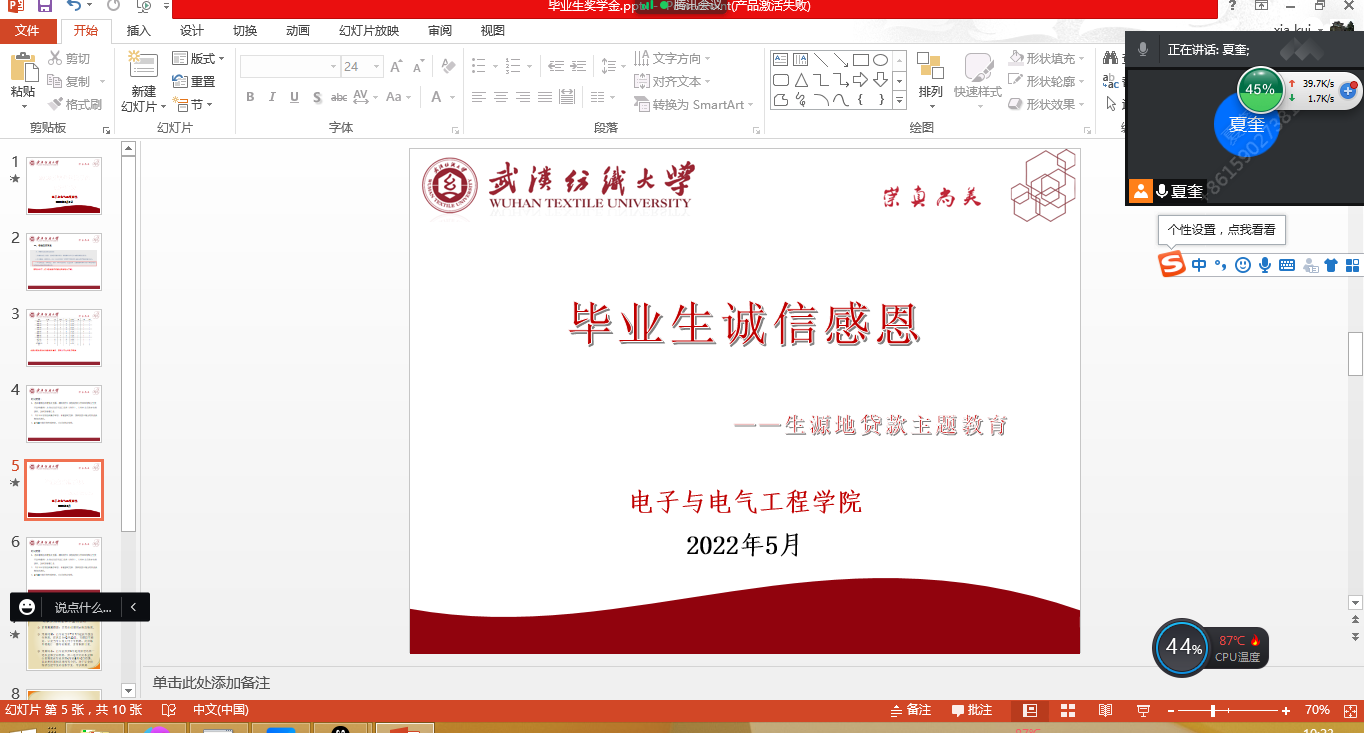Click the zoom slider handle in status bar
This screenshot has width=1364, height=733.
[1213, 710]
